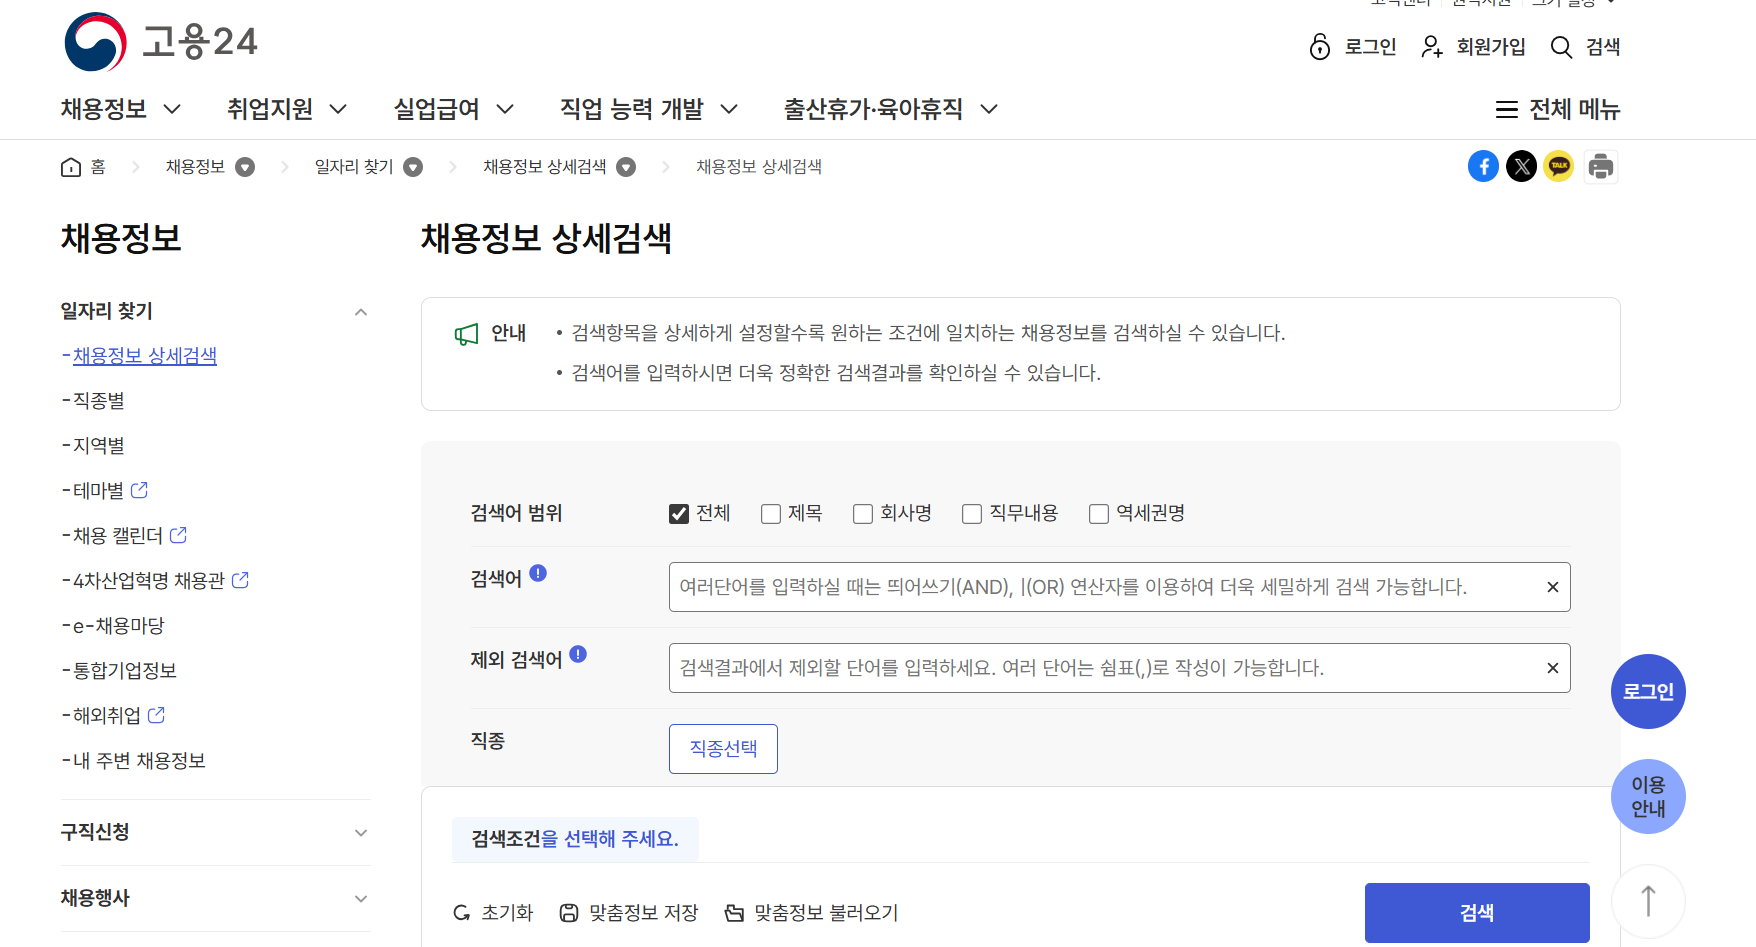This screenshot has width=1756, height=947.
Task: Click the blue 검색 button
Action: coord(1477,913)
